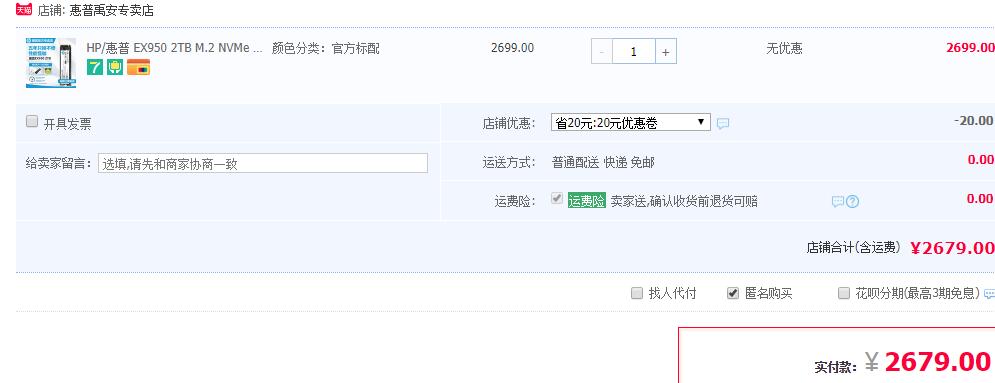The image size is (995, 383).
Task: Click the green warranty badge icon
Action: coord(115,67)
